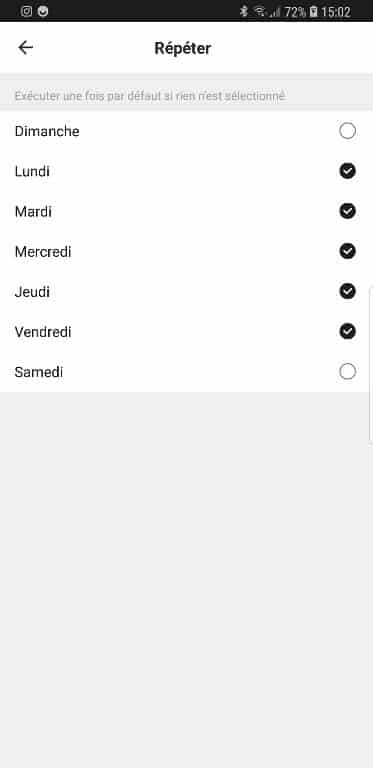Viewport: 373px width, 768px height.
Task: Tap the Instagram notification icon
Action: (x=27, y=11)
